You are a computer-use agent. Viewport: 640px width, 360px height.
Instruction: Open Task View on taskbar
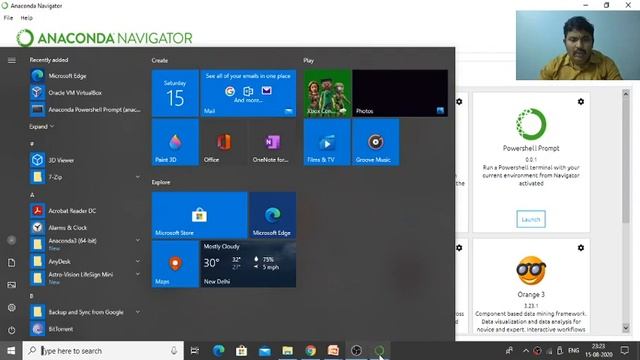pos(195,351)
